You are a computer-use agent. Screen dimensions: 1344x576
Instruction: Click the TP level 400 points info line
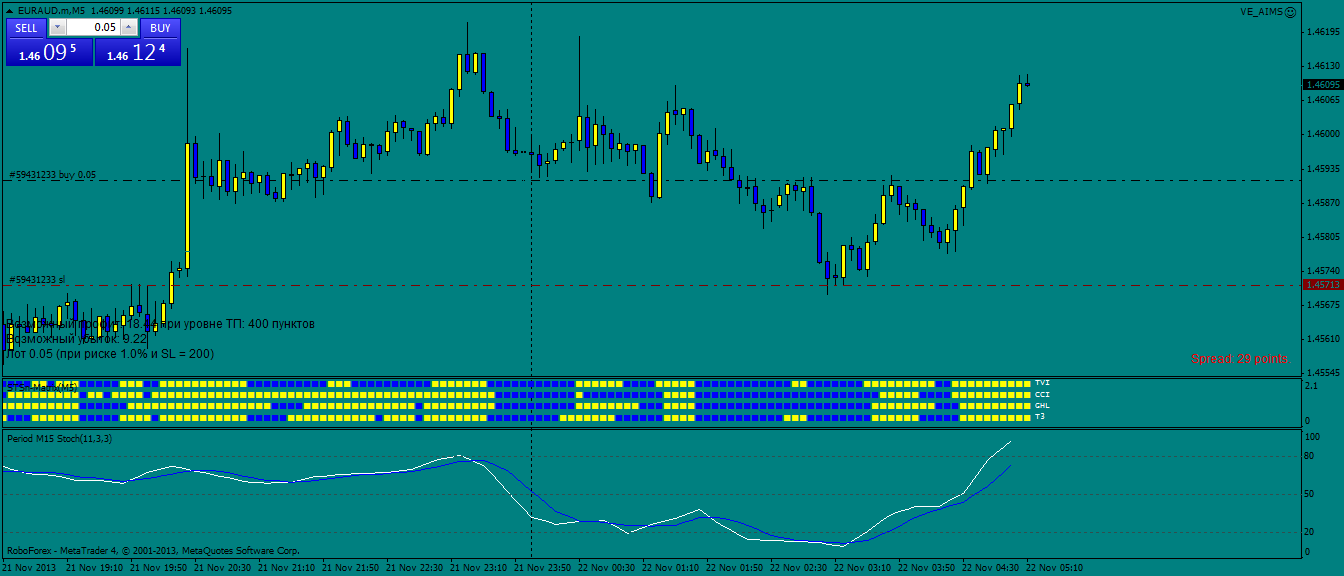160,324
